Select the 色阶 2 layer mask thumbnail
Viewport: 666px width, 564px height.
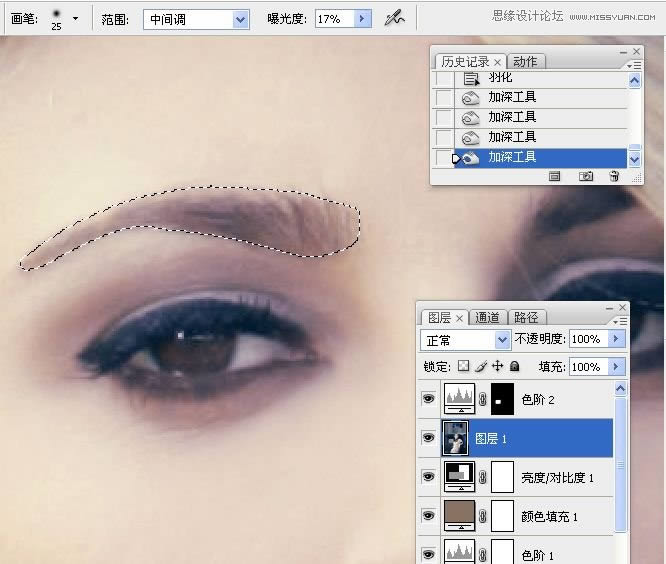504,400
